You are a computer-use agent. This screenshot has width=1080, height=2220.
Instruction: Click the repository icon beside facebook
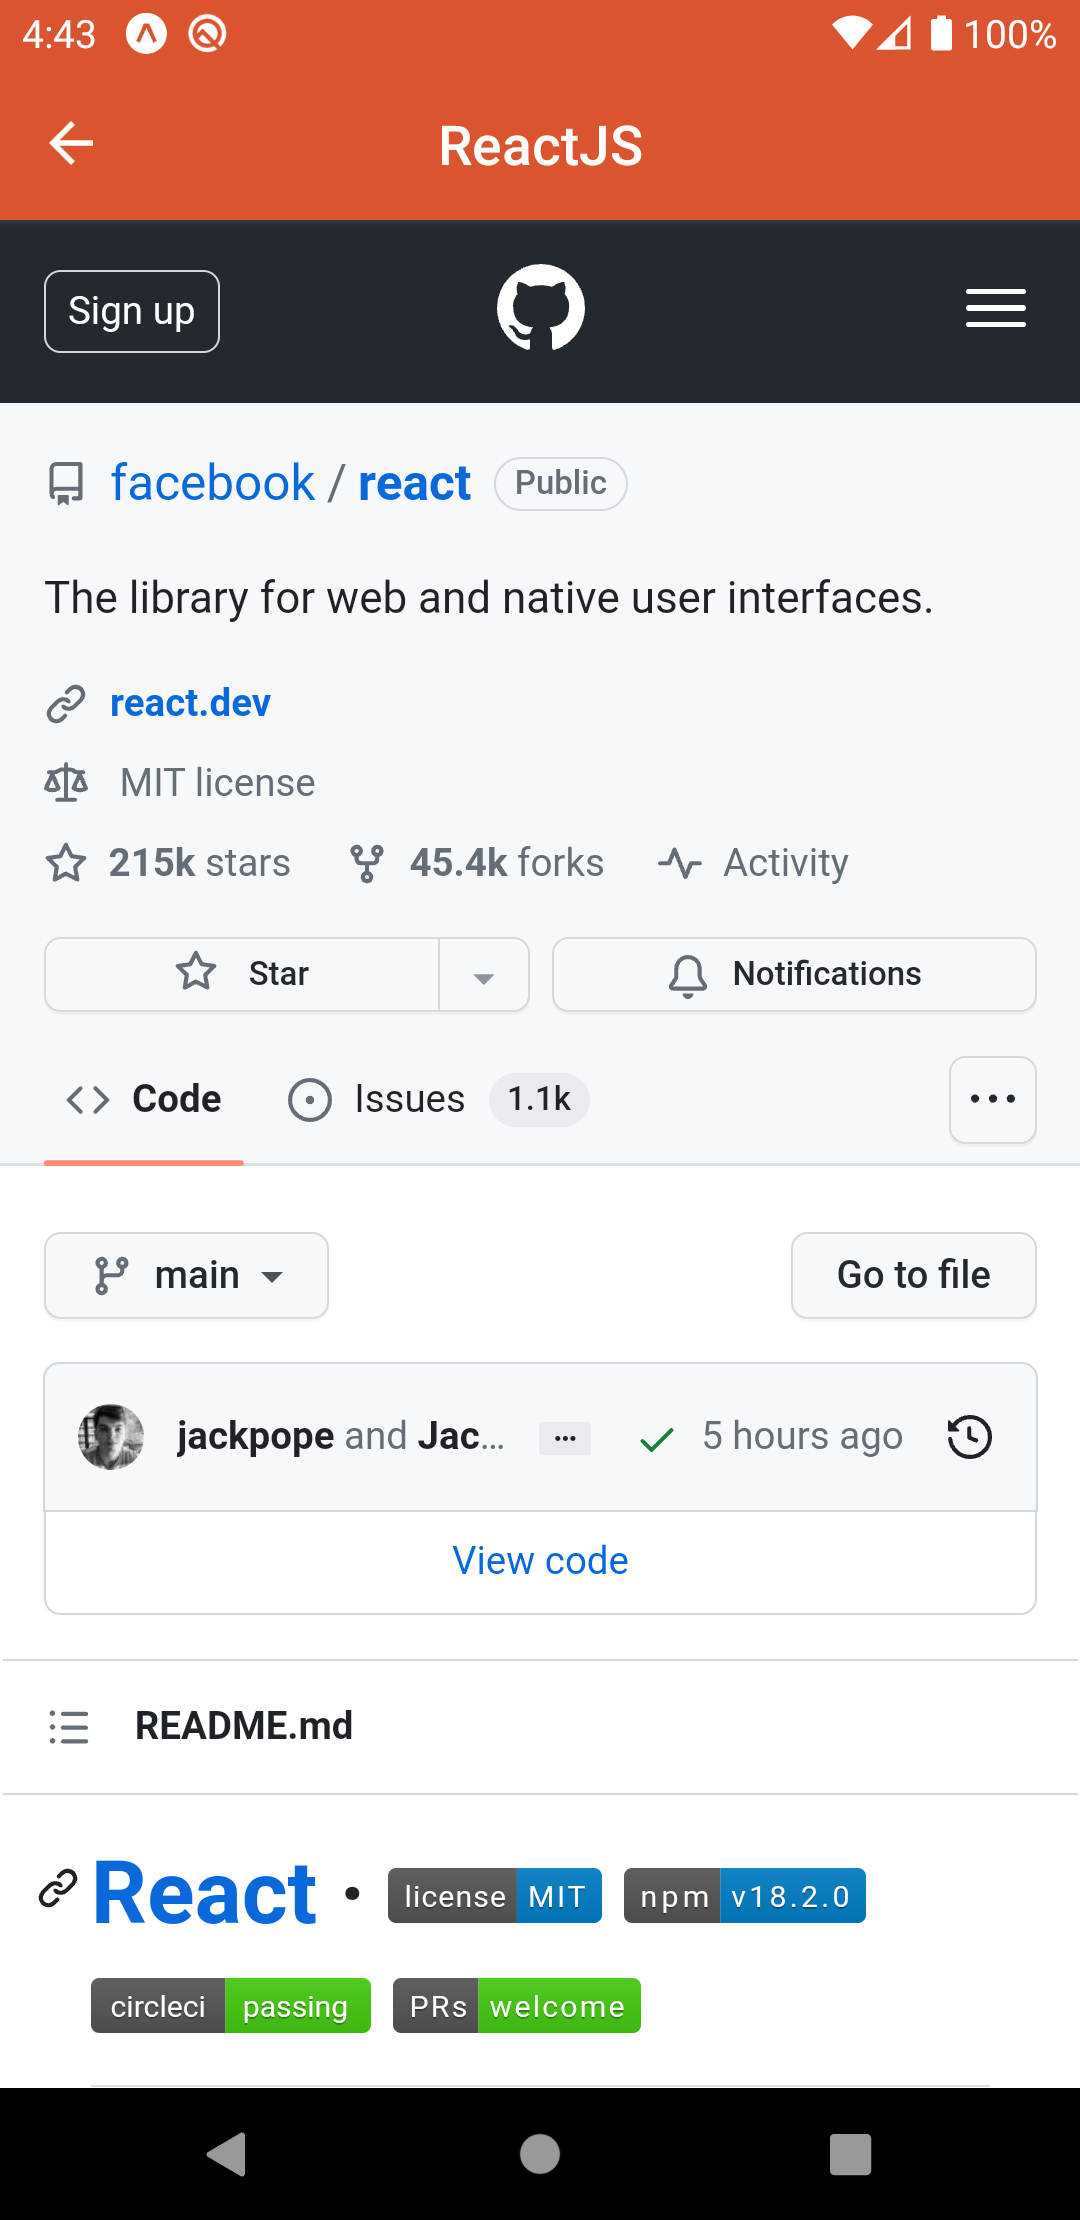coord(67,484)
